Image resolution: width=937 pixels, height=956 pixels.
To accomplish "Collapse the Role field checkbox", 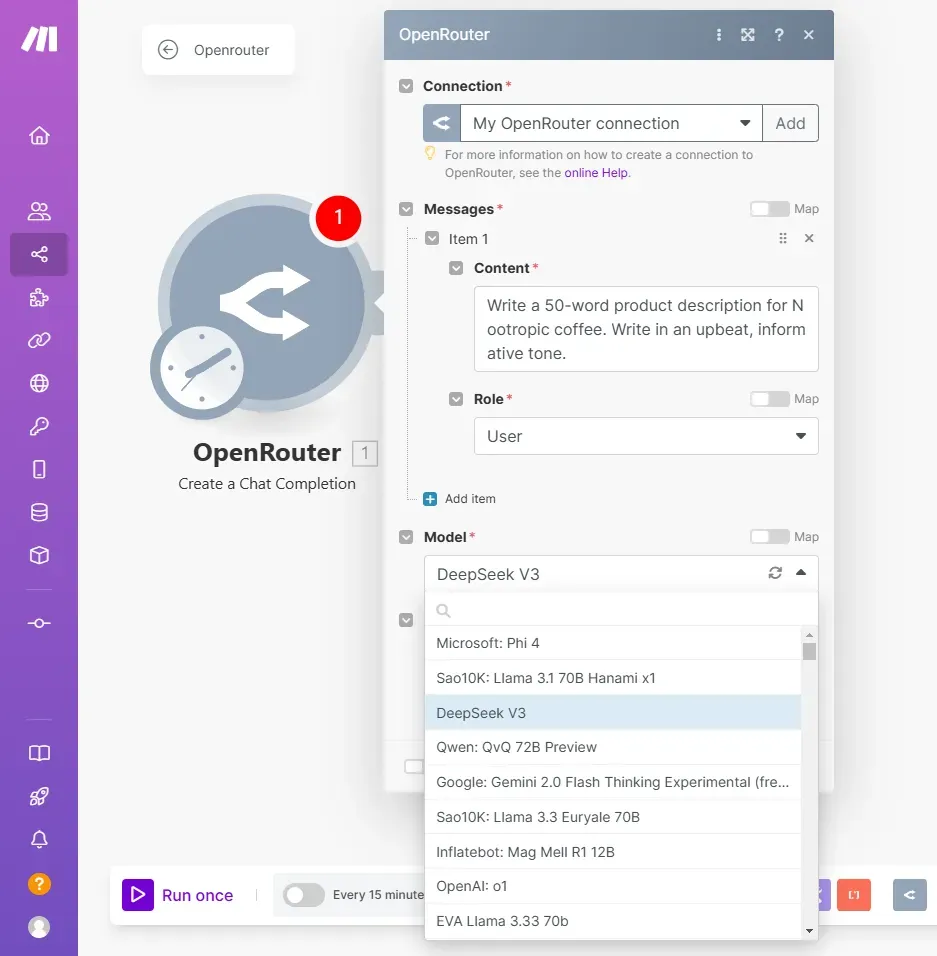I will (456, 399).
